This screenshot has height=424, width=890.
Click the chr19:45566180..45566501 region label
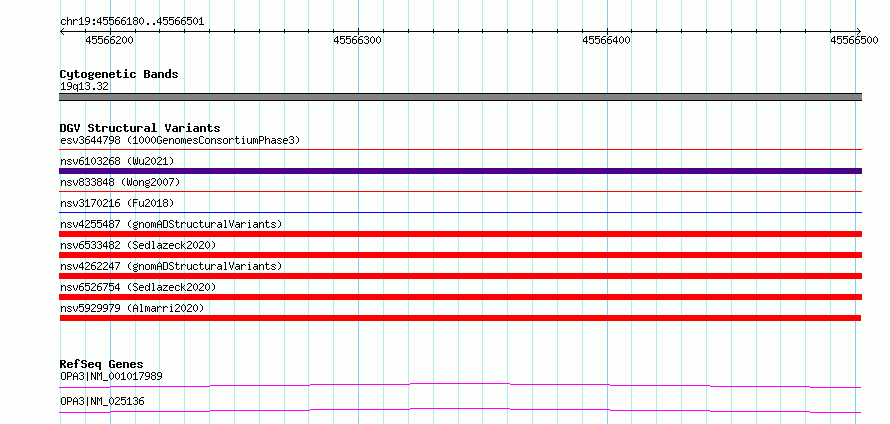coord(132,22)
